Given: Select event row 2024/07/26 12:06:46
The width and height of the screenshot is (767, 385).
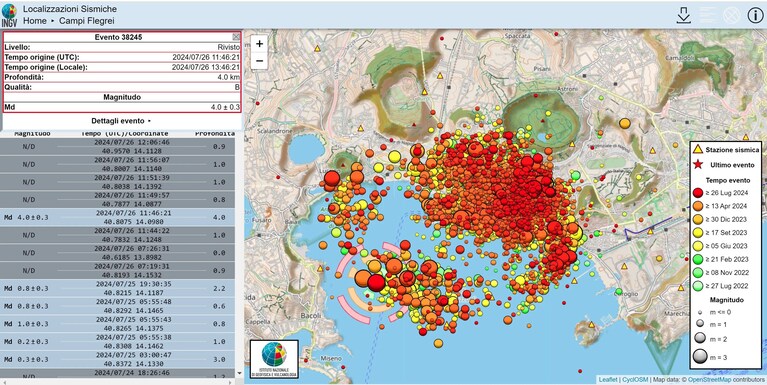Looking at the screenshot, I should pos(117,147).
